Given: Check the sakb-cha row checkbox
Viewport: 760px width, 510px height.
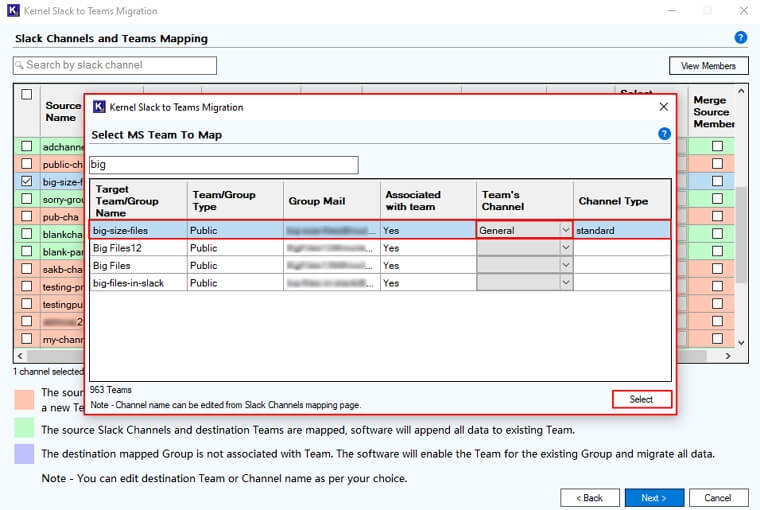Looking at the screenshot, I should point(27,269).
